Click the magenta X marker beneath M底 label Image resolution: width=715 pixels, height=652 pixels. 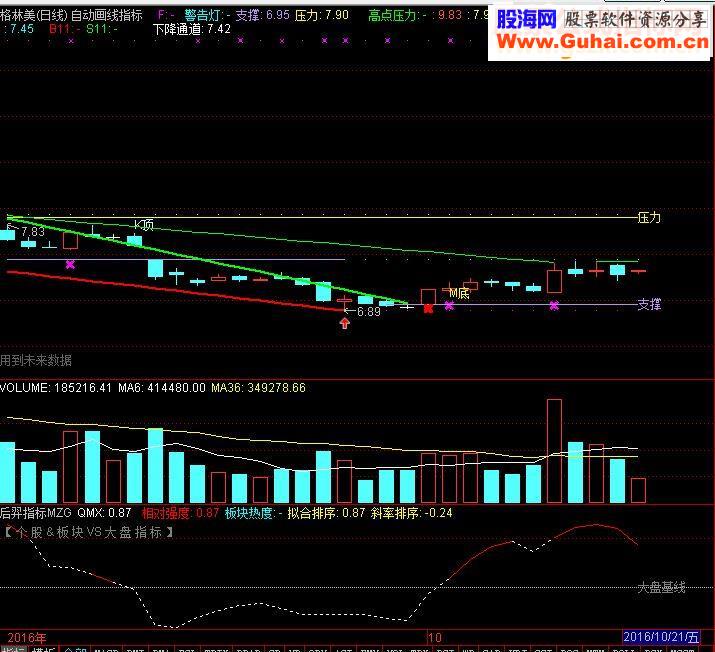point(449,305)
